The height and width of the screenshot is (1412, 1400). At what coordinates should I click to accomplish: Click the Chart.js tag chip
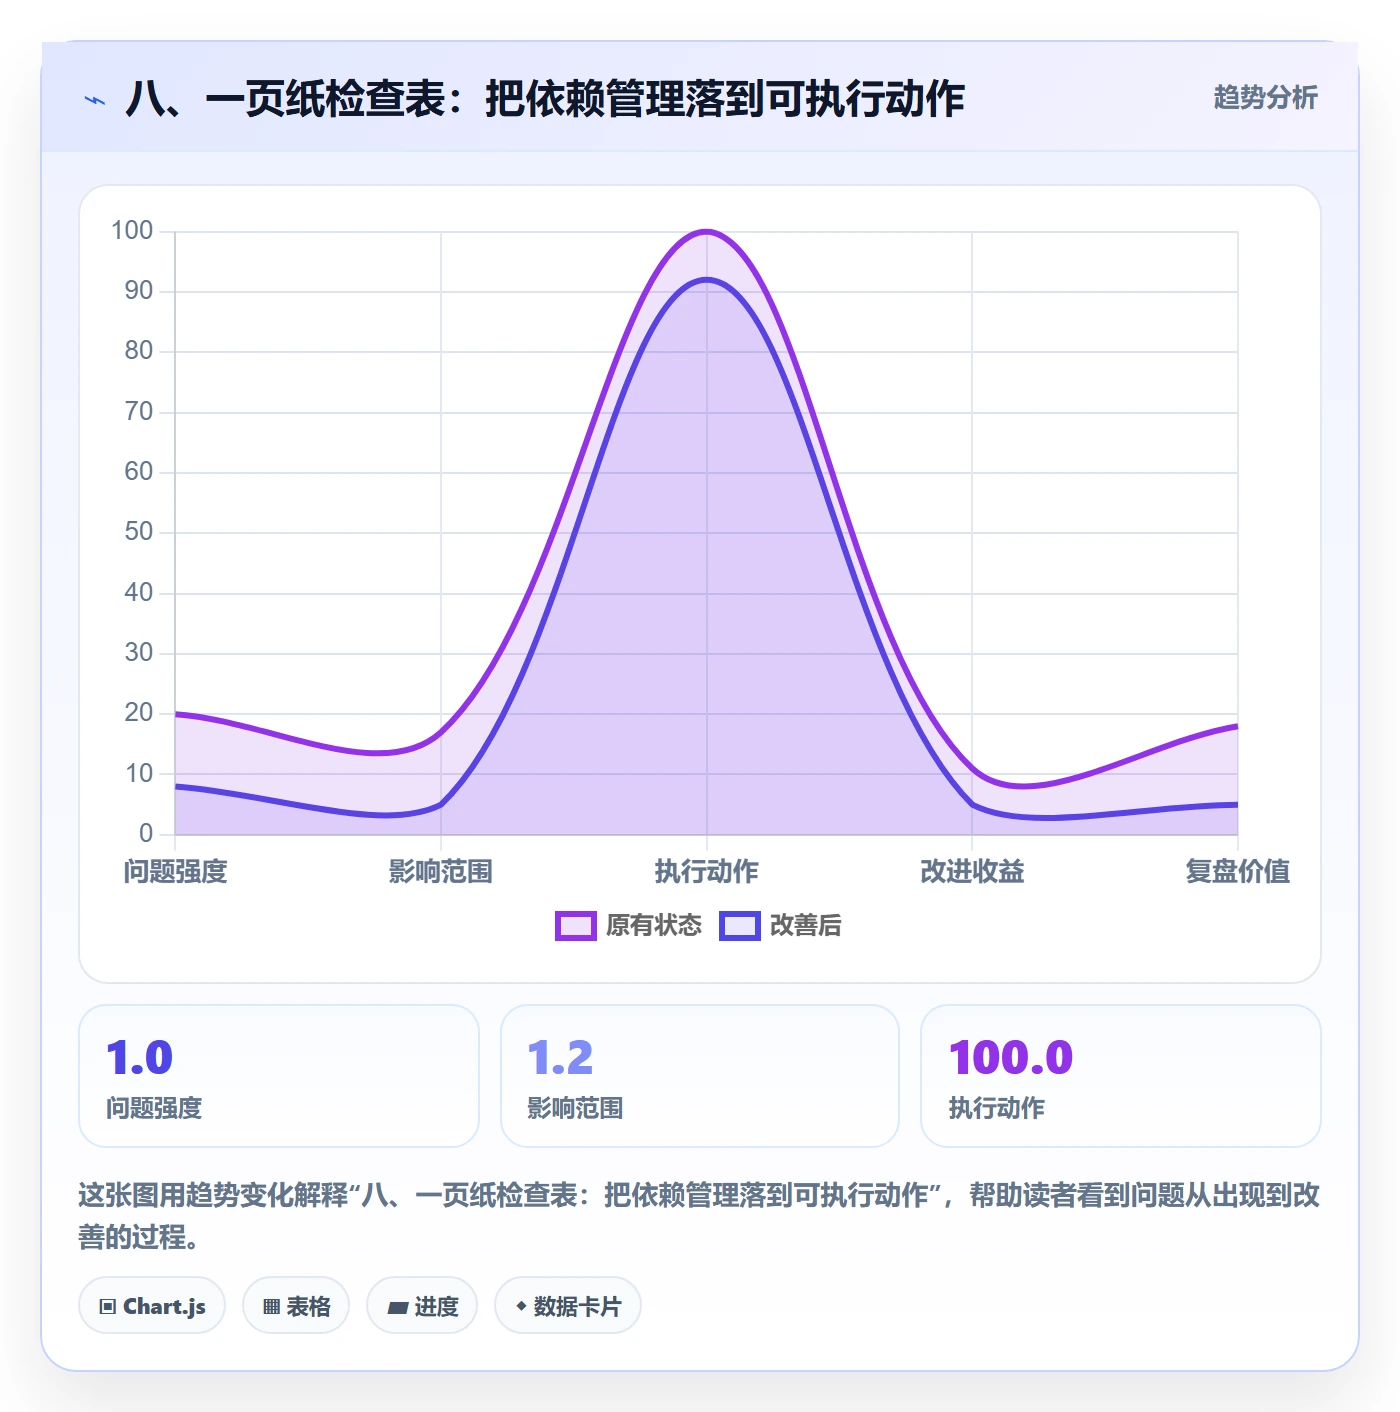[152, 1305]
